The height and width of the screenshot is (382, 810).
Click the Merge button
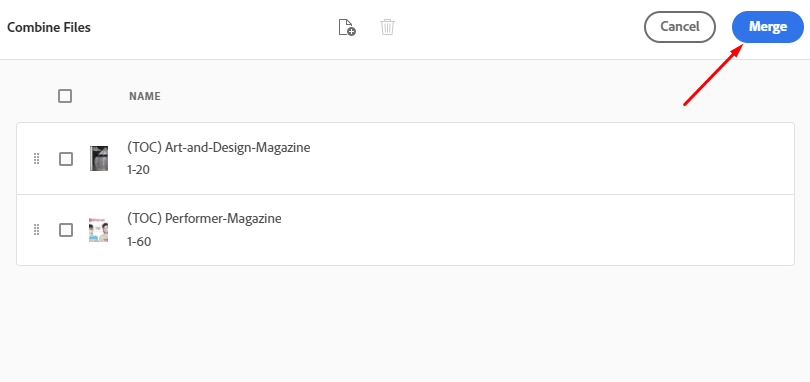tap(768, 27)
